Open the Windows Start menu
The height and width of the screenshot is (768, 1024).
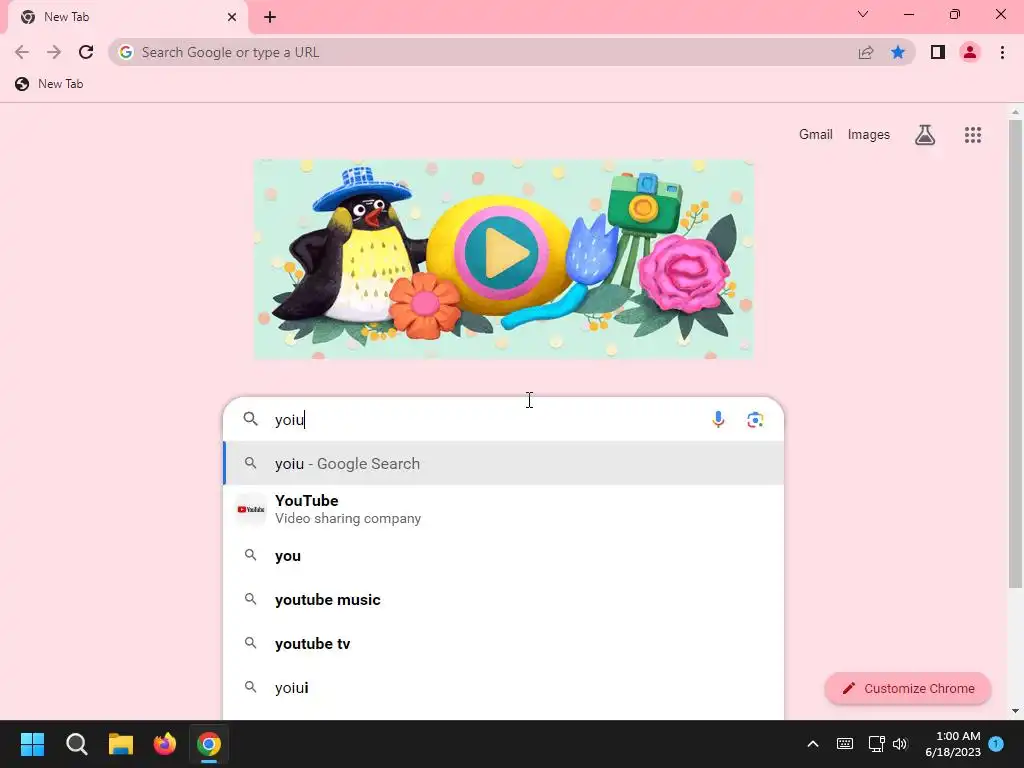[32, 744]
